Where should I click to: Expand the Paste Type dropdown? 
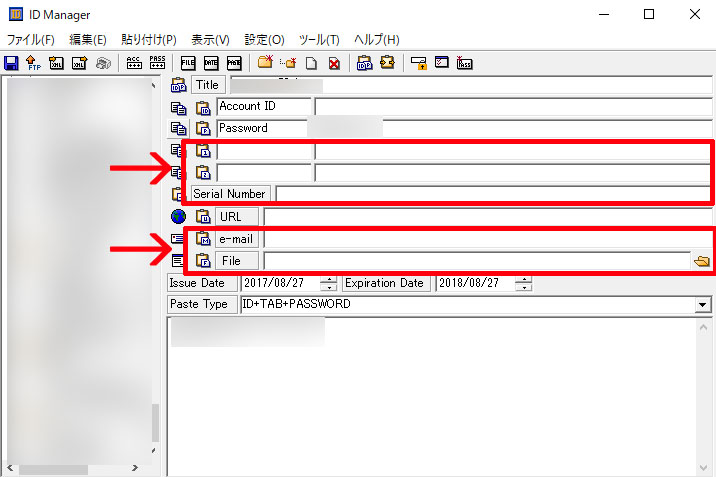click(703, 304)
